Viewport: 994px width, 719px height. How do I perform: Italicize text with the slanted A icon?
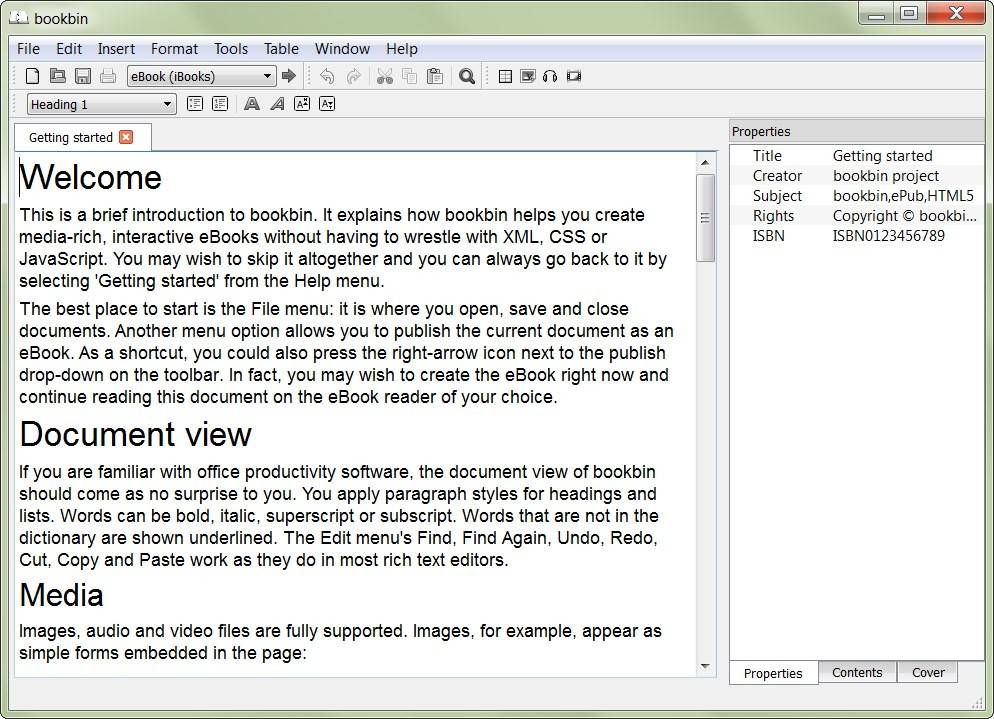277,103
